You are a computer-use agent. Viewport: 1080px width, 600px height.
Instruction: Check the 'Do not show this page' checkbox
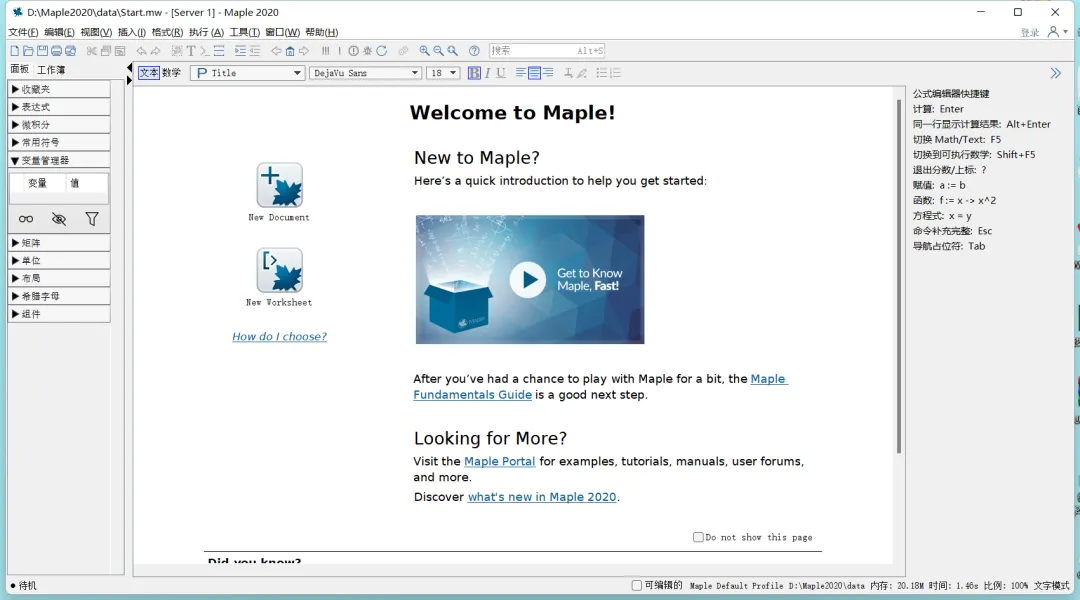pos(698,537)
